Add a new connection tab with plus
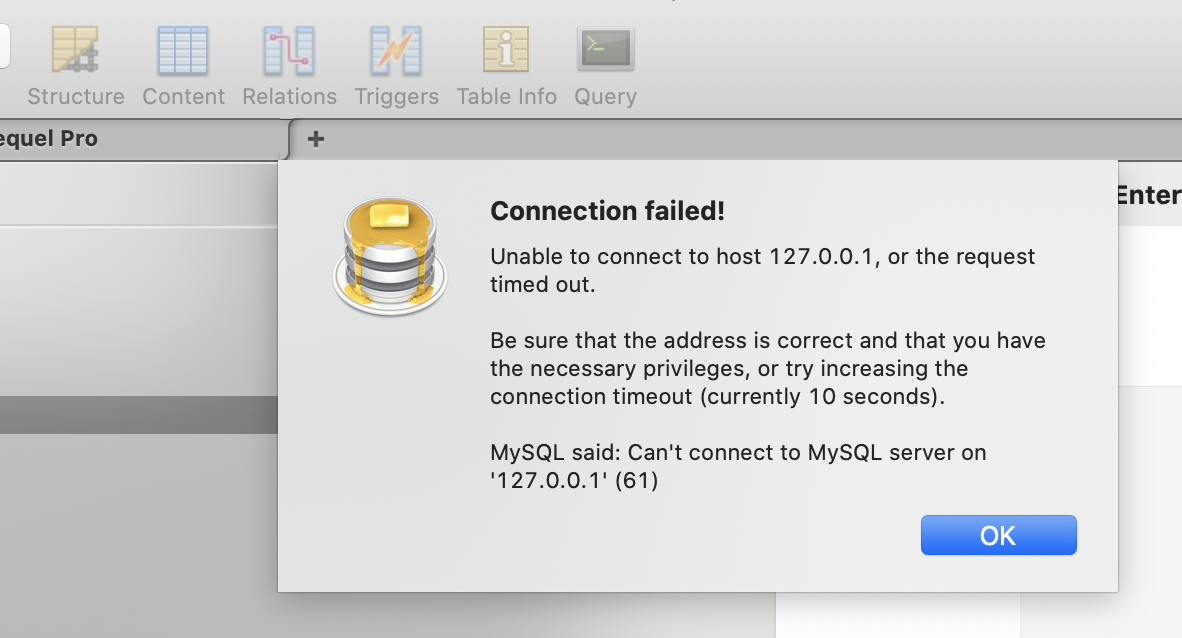The width and height of the screenshot is (1182, 638). pyautogui.click(x=316, y=139)
